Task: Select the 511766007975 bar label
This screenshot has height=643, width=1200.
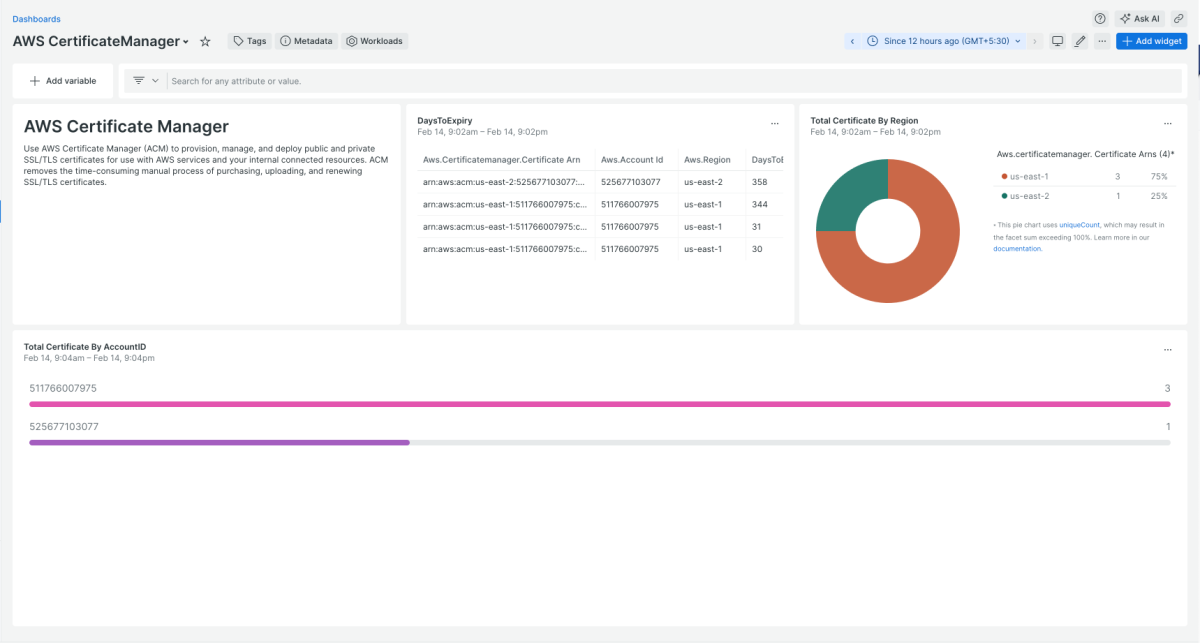Action: [63, 388]
